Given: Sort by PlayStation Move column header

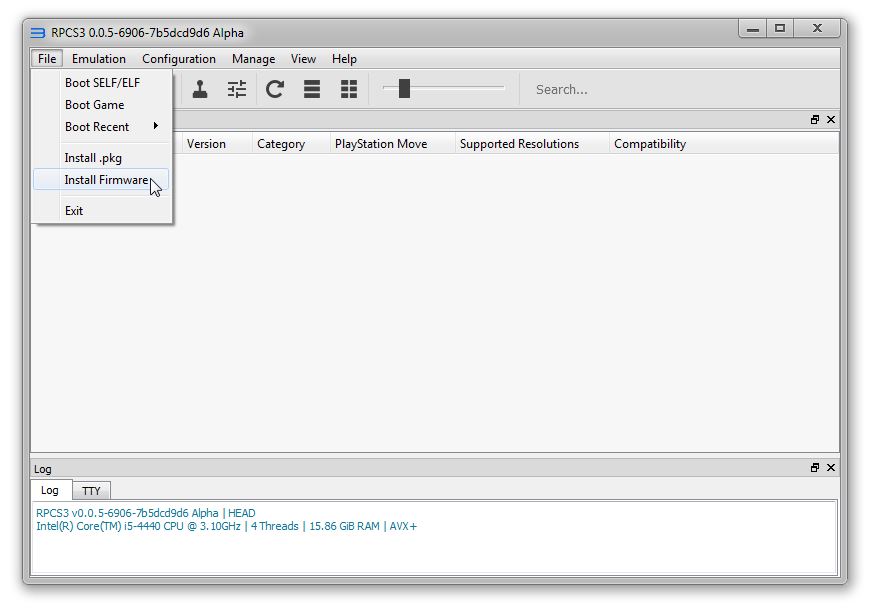Looking at the screenshot, I should coord(393,144).
